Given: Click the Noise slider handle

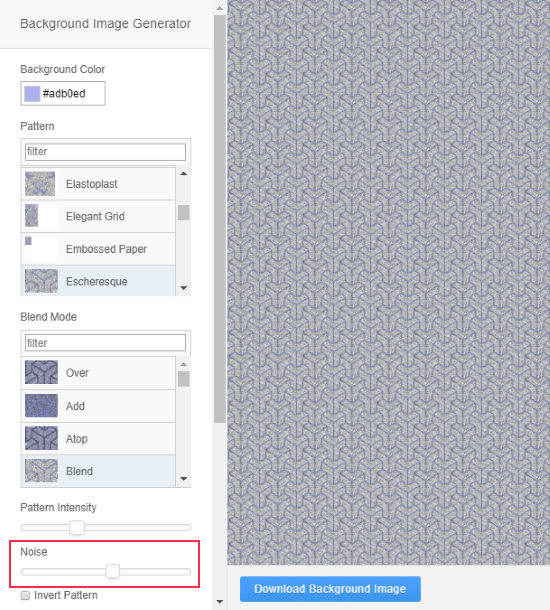Looking at the screenshot, I should point(113,571).
